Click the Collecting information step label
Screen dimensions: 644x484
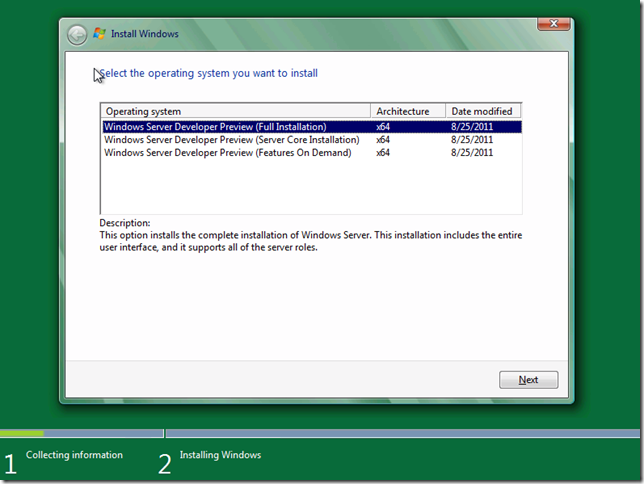coord(74,455)
